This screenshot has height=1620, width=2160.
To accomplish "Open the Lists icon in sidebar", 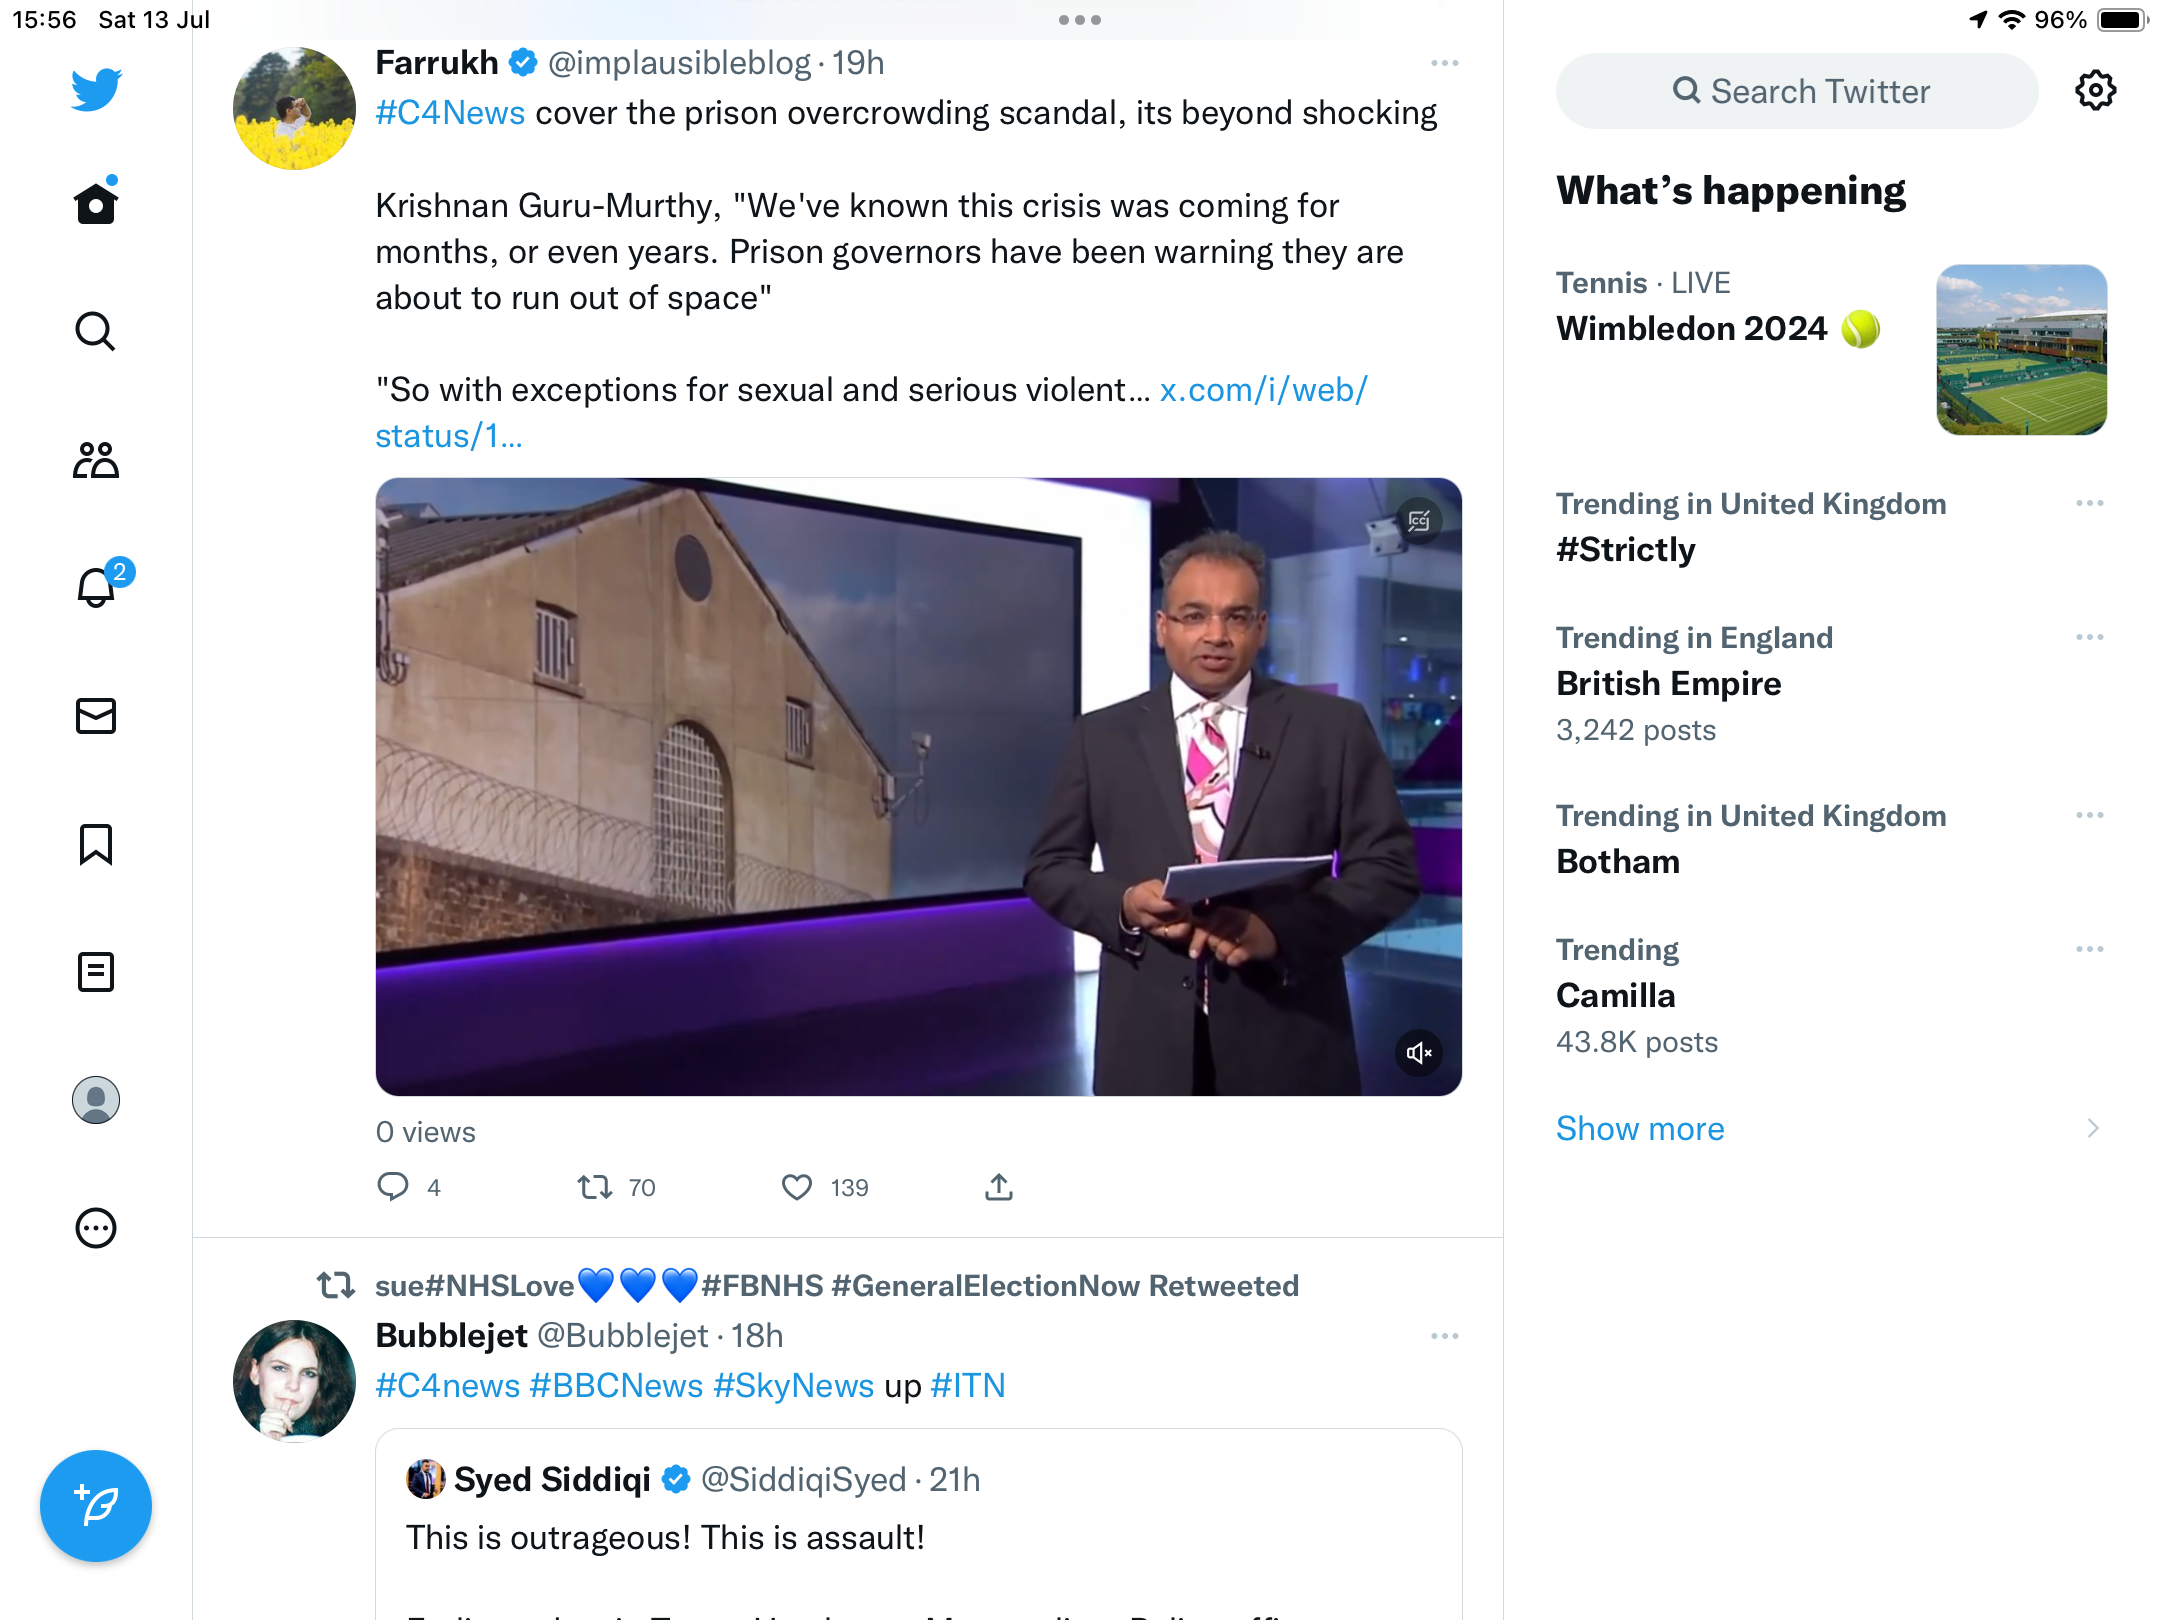I will [96, 972].
